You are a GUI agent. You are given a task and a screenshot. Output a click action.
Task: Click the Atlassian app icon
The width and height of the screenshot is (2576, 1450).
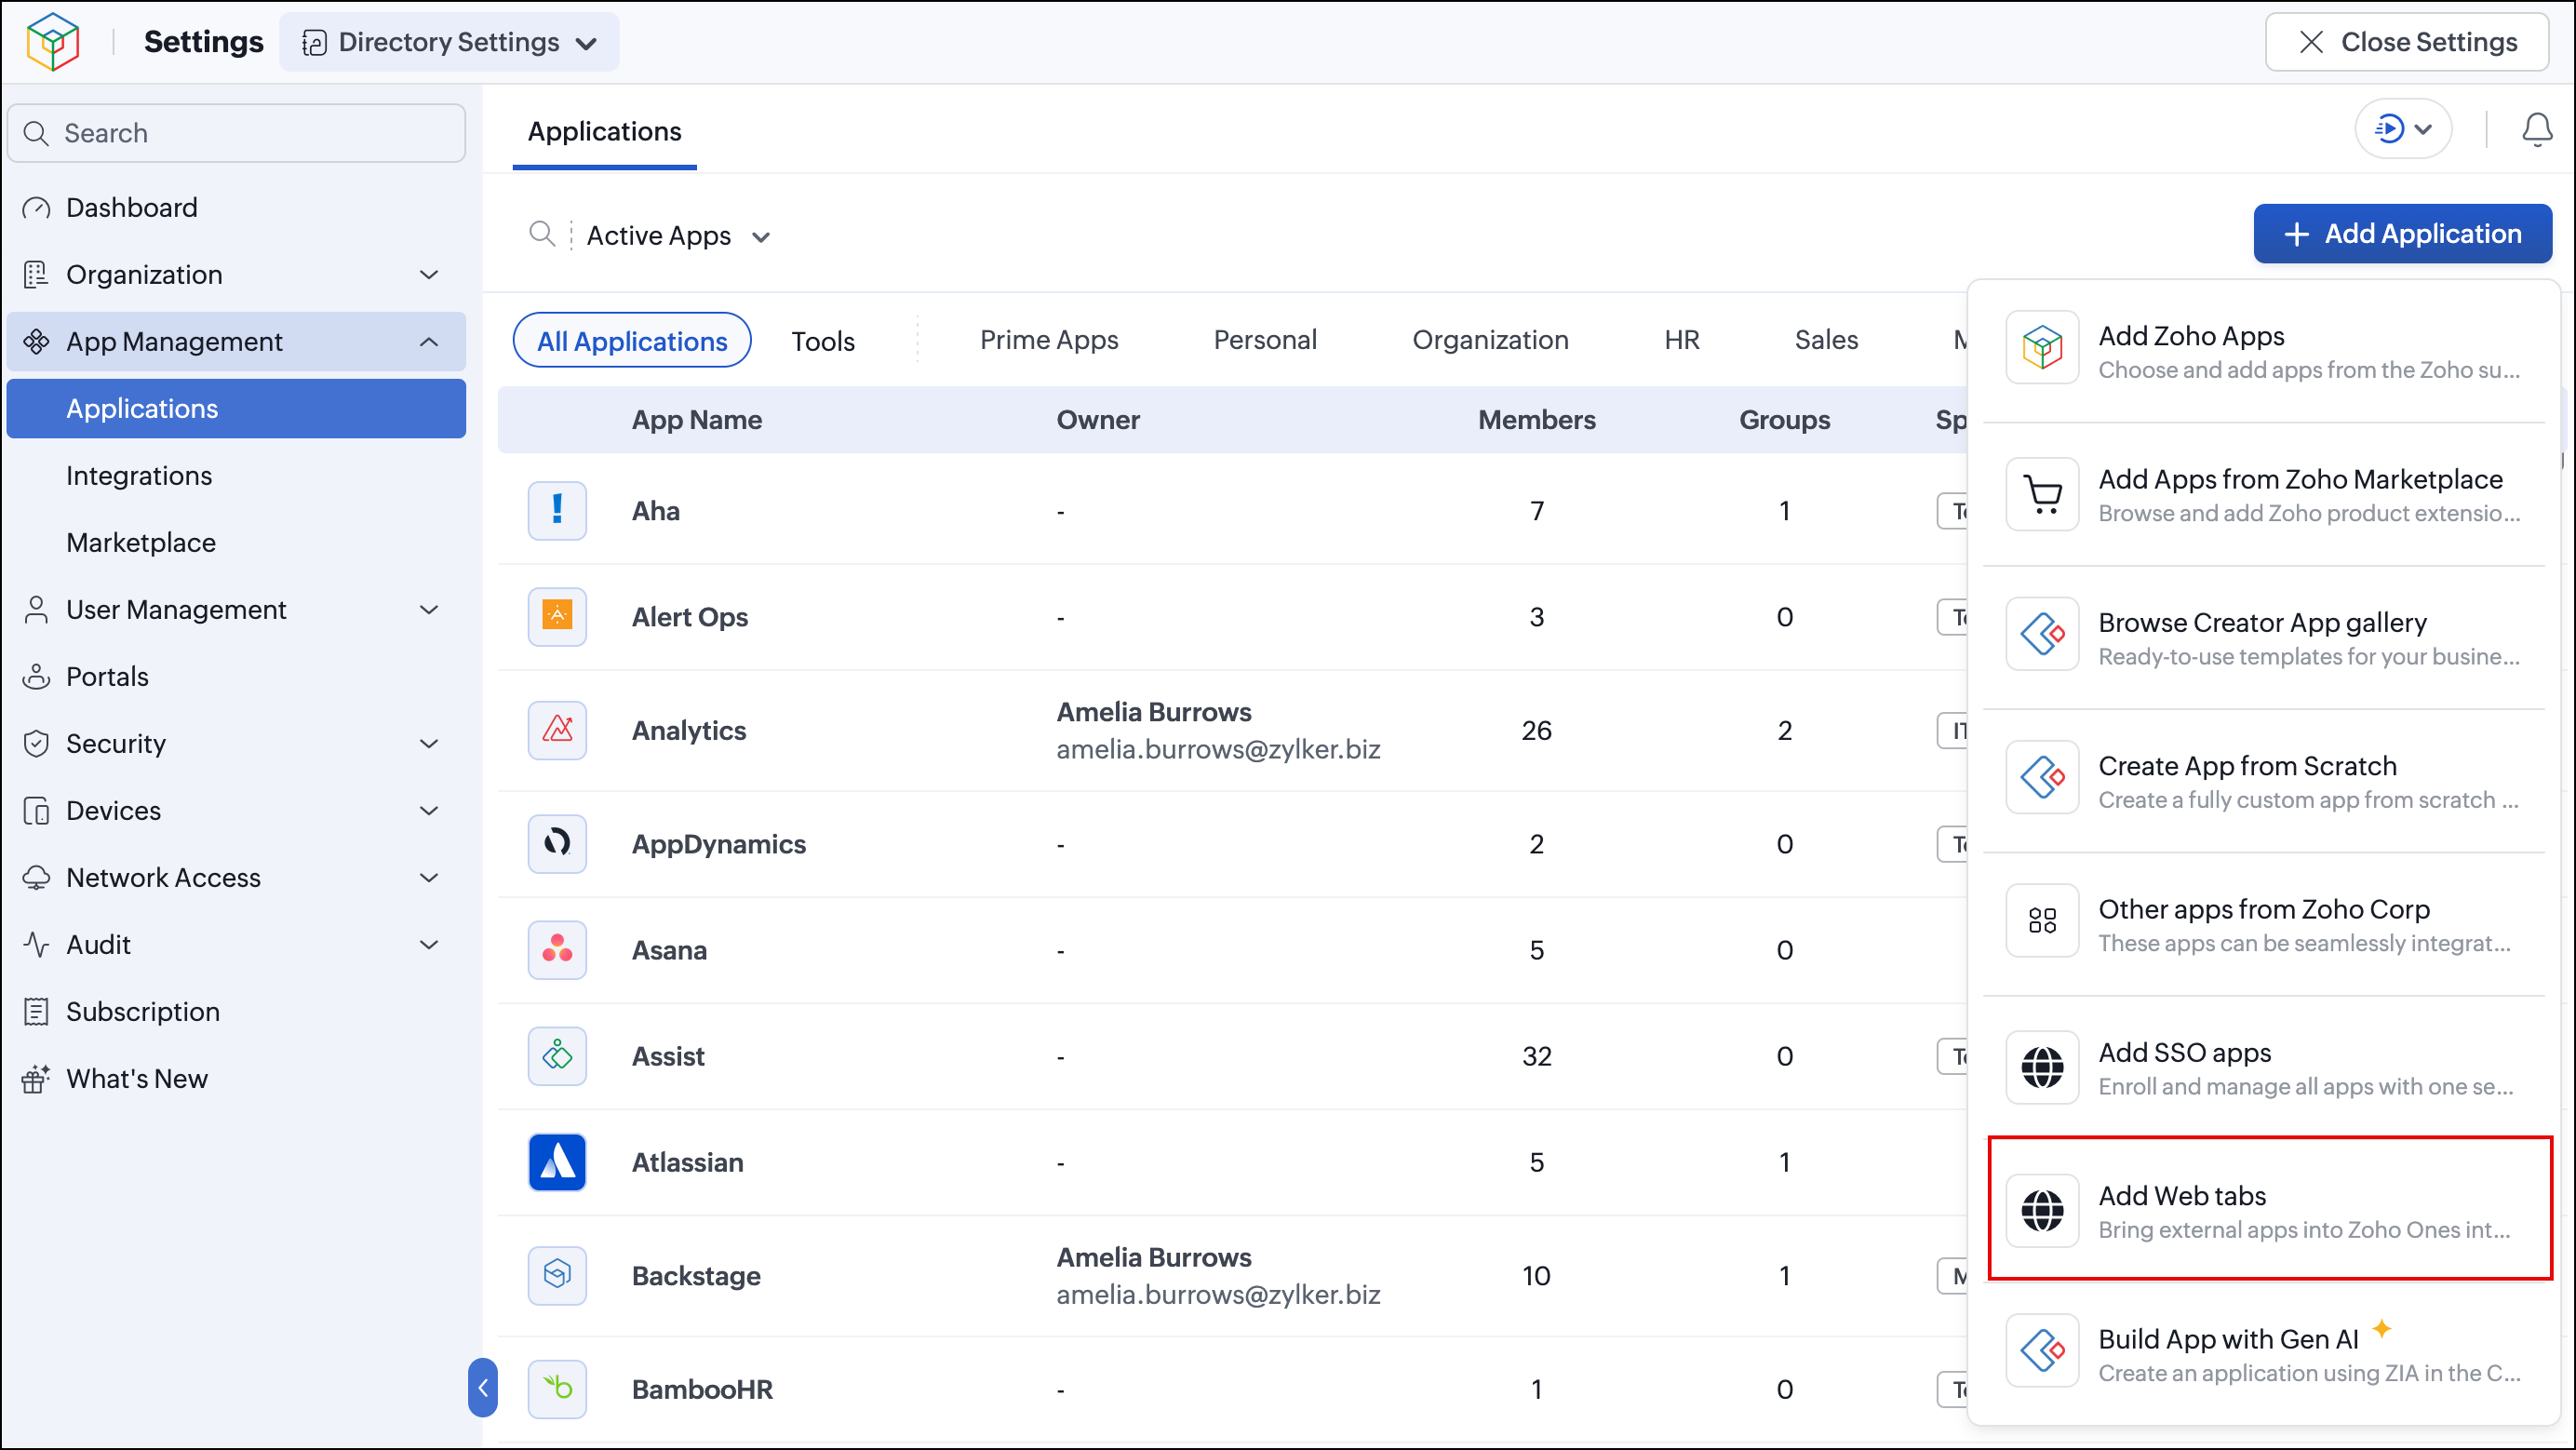click(x=557, y=1161)
